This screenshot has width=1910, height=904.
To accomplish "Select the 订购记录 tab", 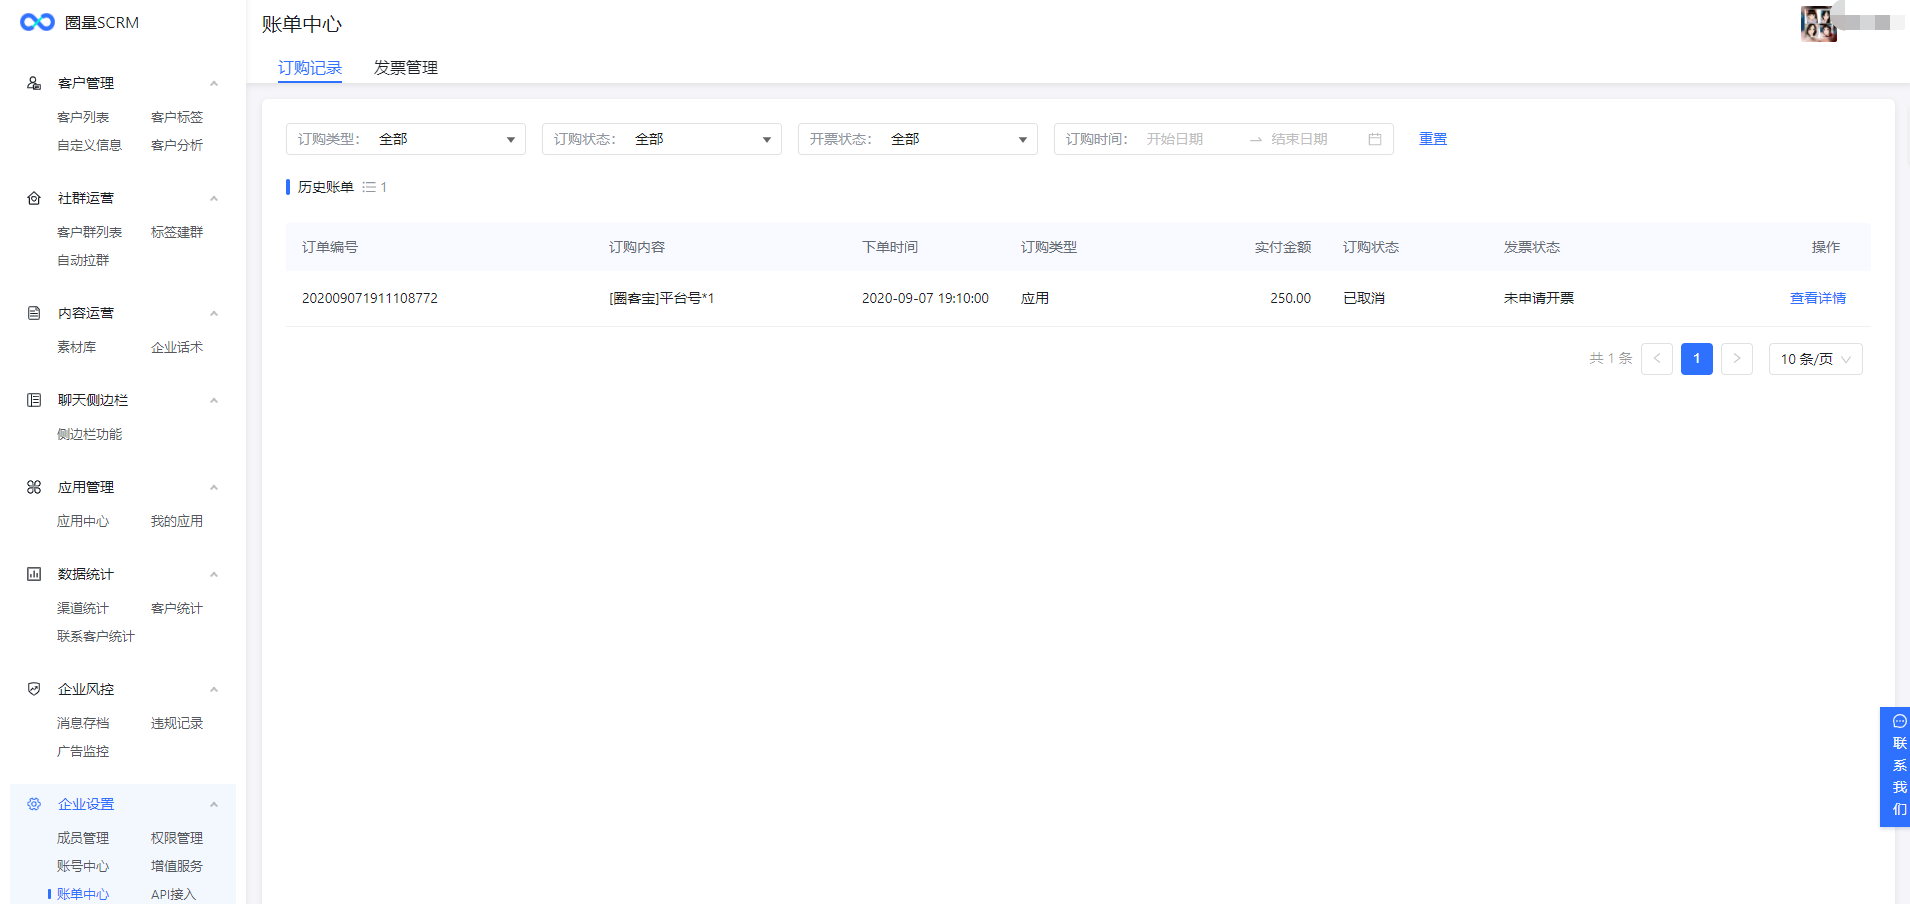I will (x=310, y=67).
